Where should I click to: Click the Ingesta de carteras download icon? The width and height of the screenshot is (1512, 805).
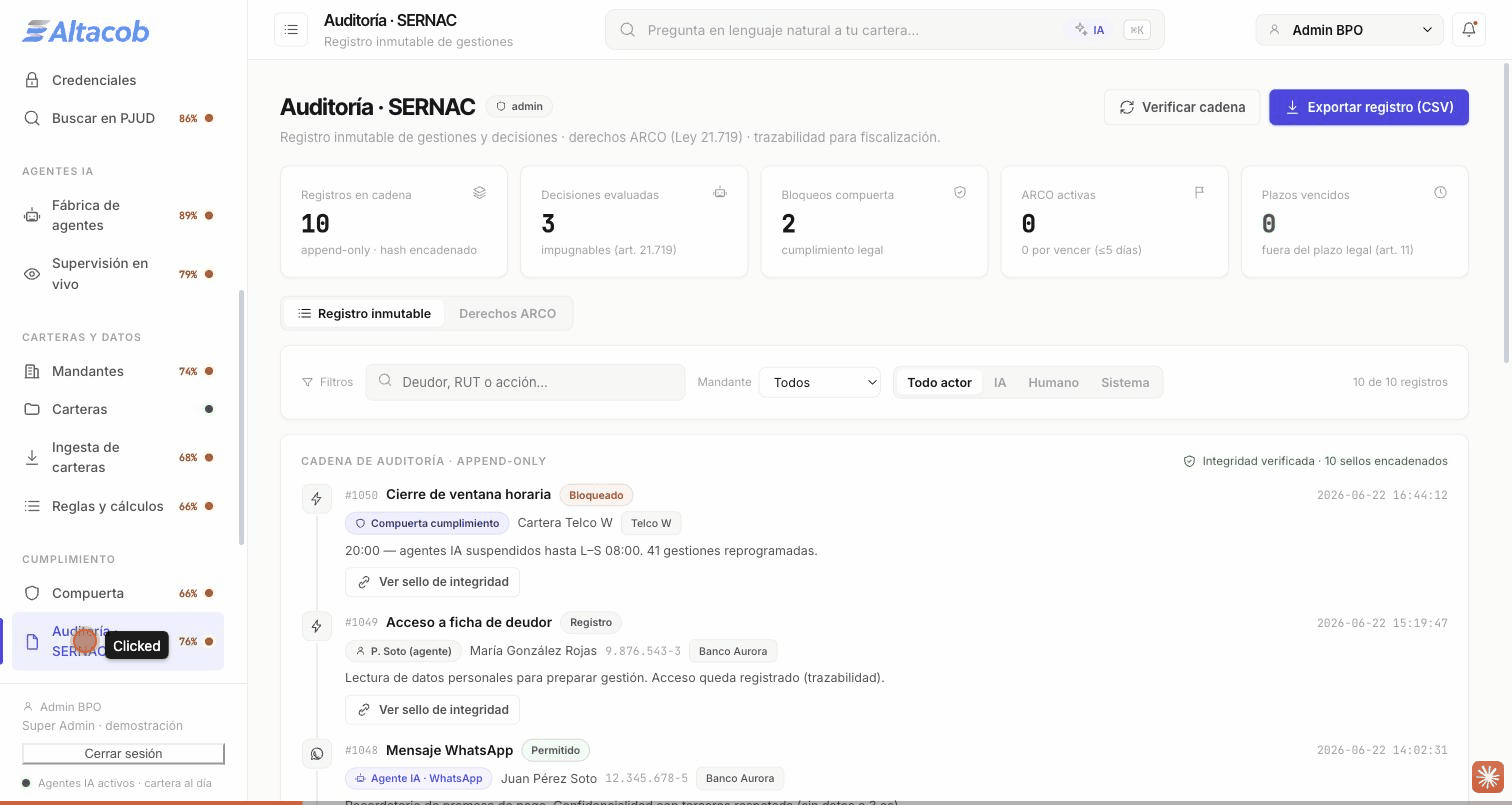click(x=32, y=457)
